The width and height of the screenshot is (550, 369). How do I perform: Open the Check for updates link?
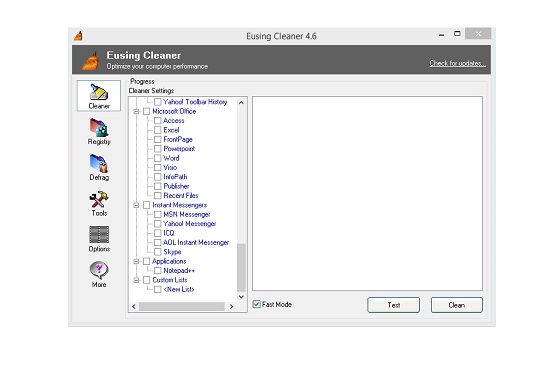pyautogui.click(x=458, y=63)
